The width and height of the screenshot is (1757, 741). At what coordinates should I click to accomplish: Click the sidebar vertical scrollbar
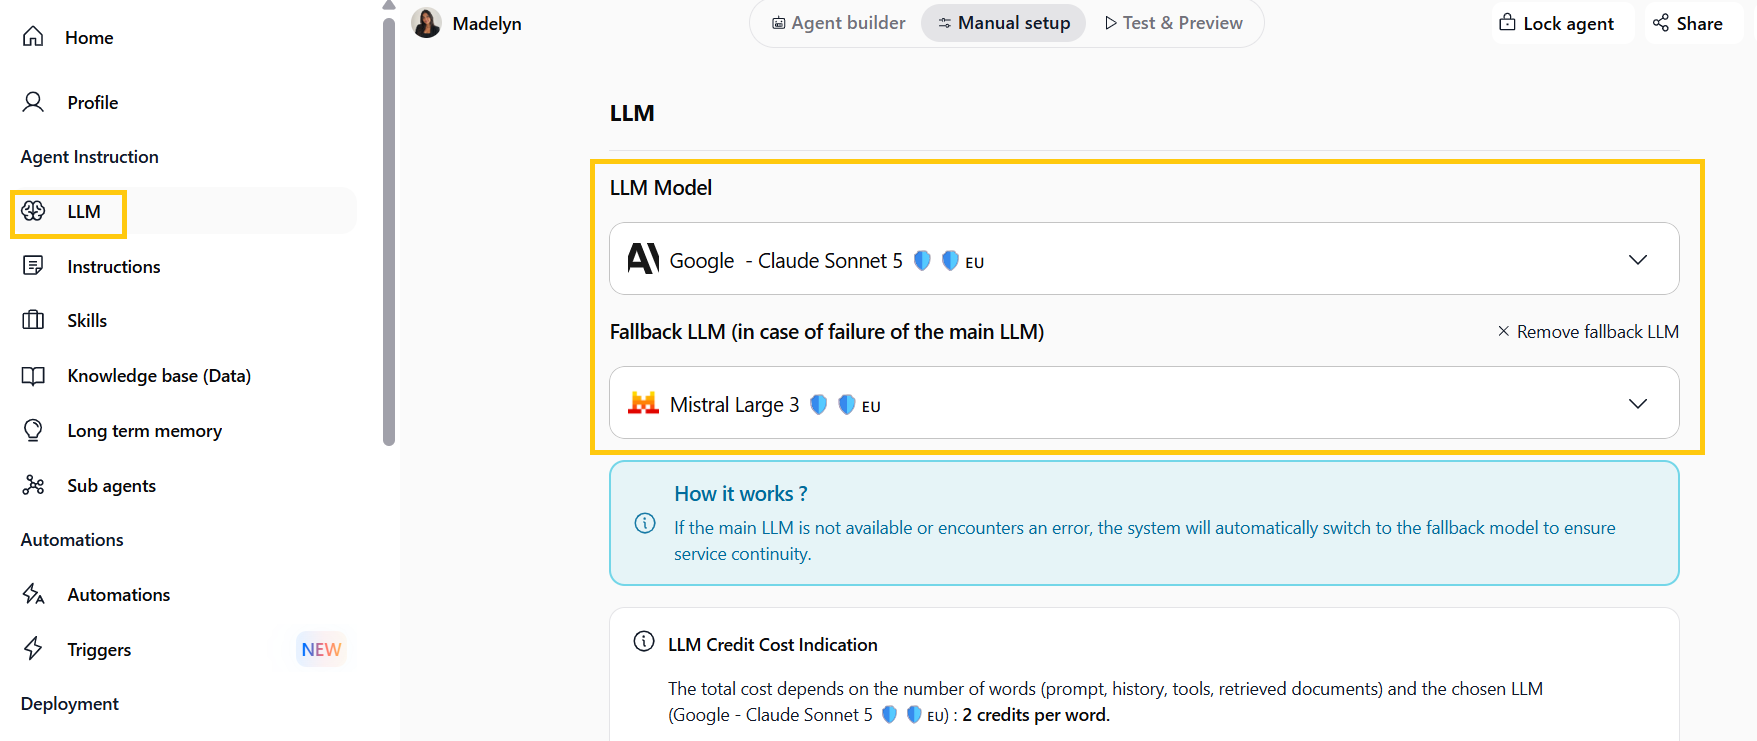(389, 230)
